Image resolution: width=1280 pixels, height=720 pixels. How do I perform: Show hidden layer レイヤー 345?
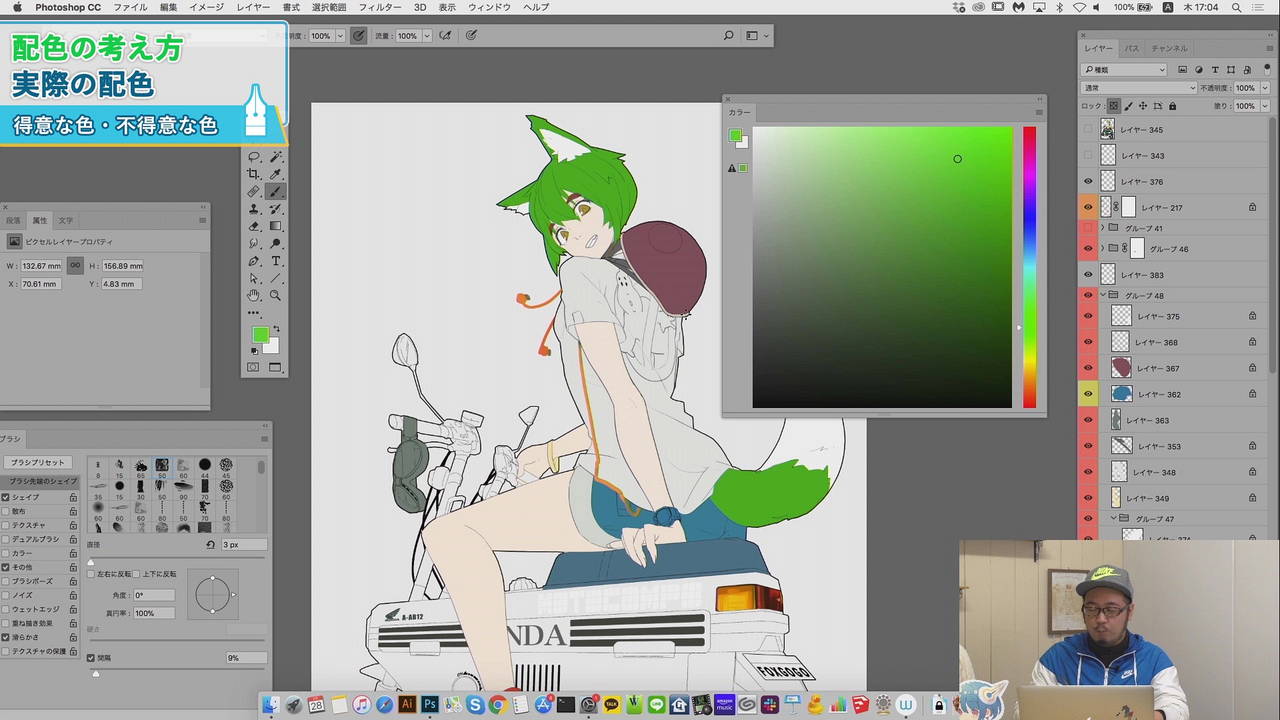coord(1089,130)
